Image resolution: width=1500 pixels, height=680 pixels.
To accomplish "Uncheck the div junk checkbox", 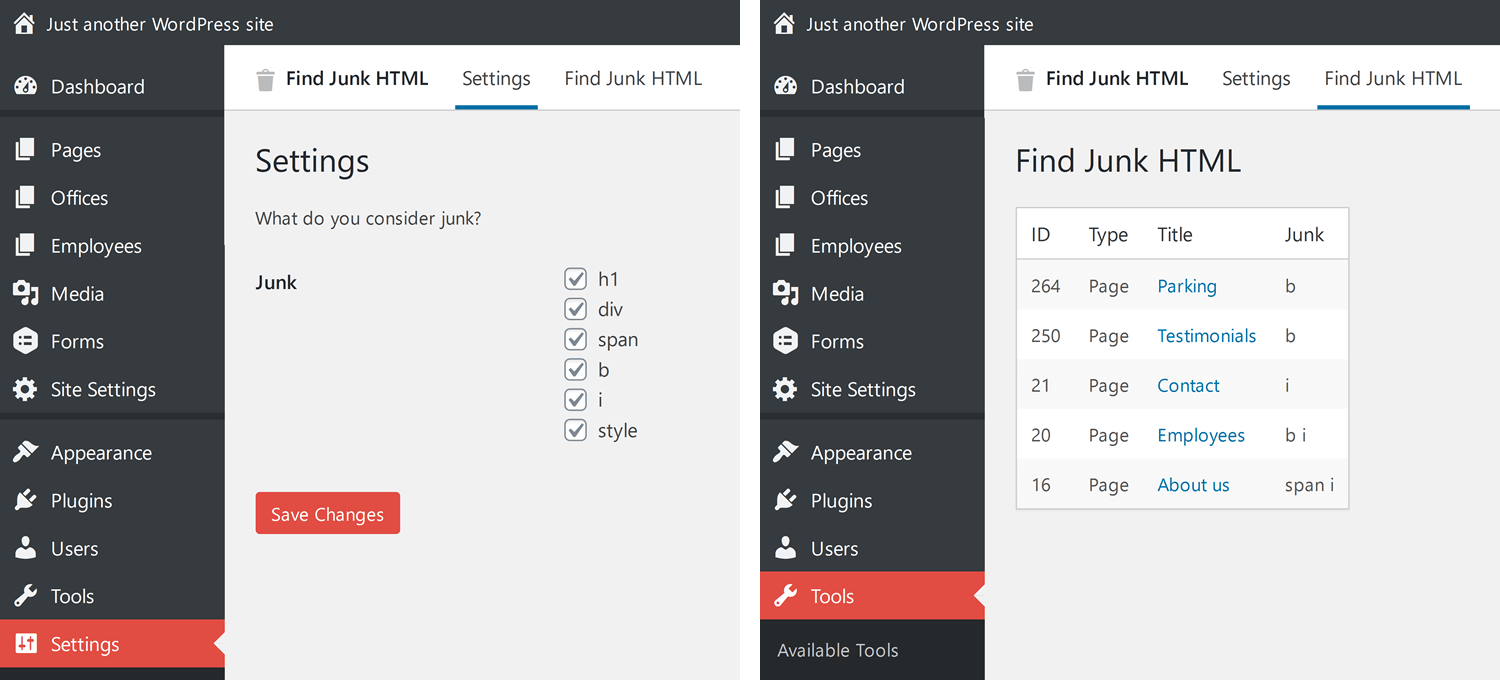I will [x=575, y=309].
